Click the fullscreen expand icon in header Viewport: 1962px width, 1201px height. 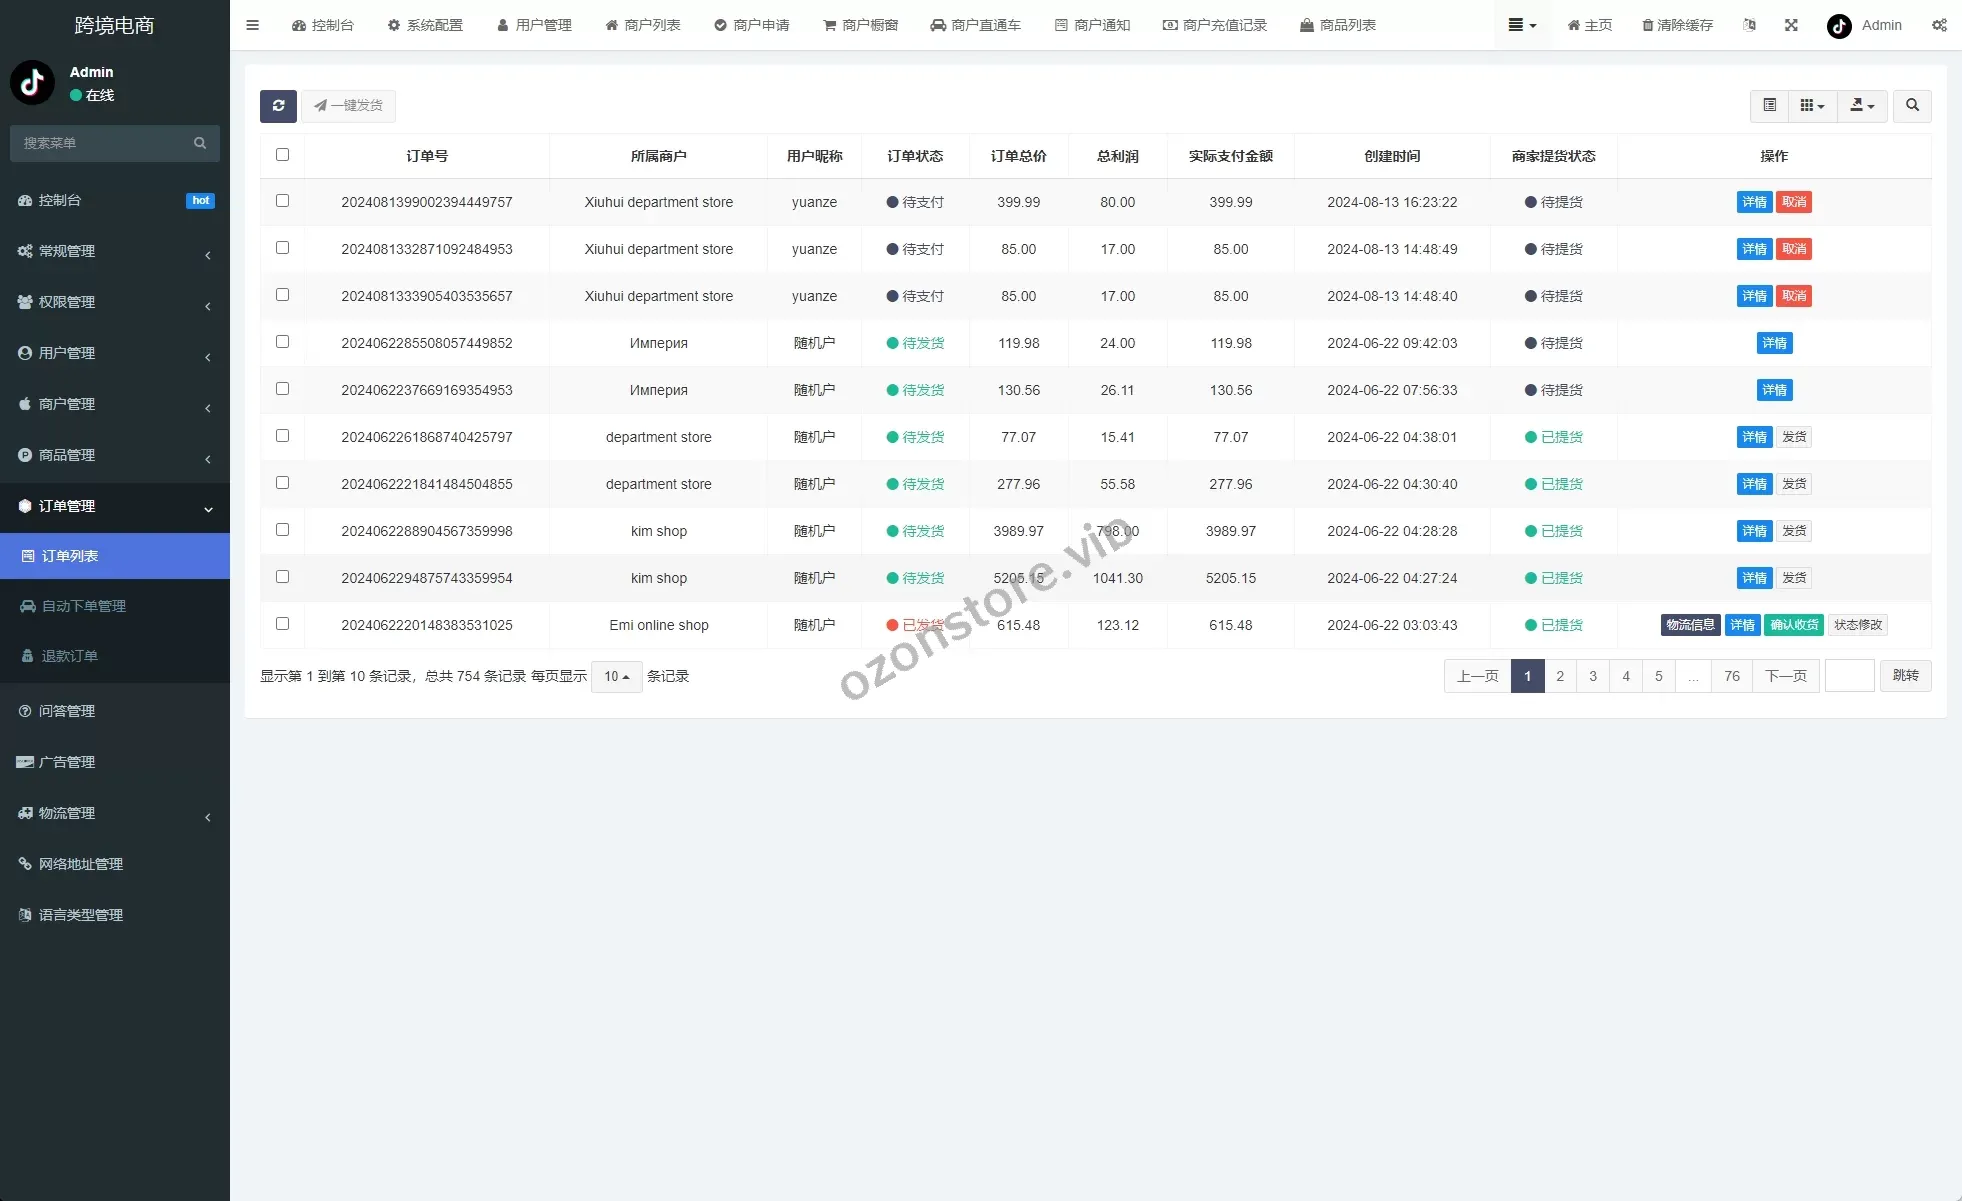pos(1791,25)
